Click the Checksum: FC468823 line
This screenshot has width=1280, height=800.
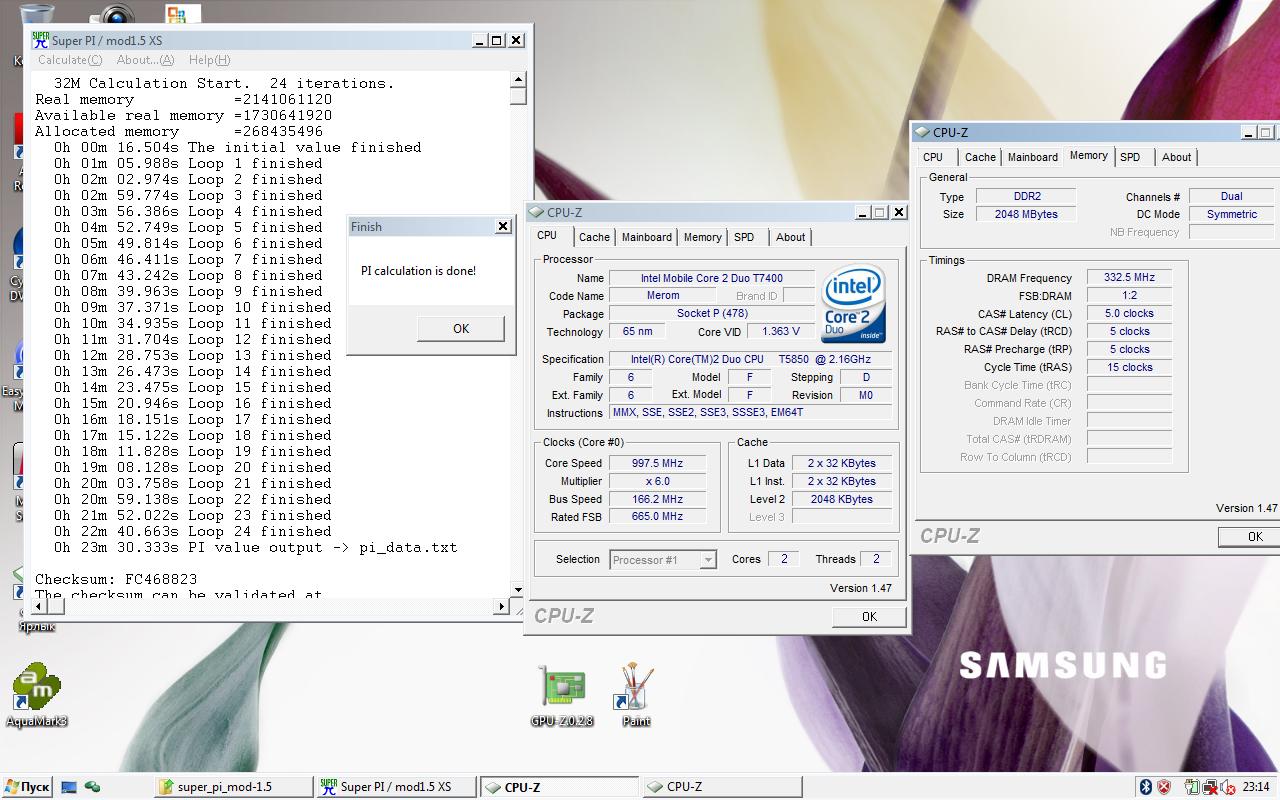pos(116,579)
